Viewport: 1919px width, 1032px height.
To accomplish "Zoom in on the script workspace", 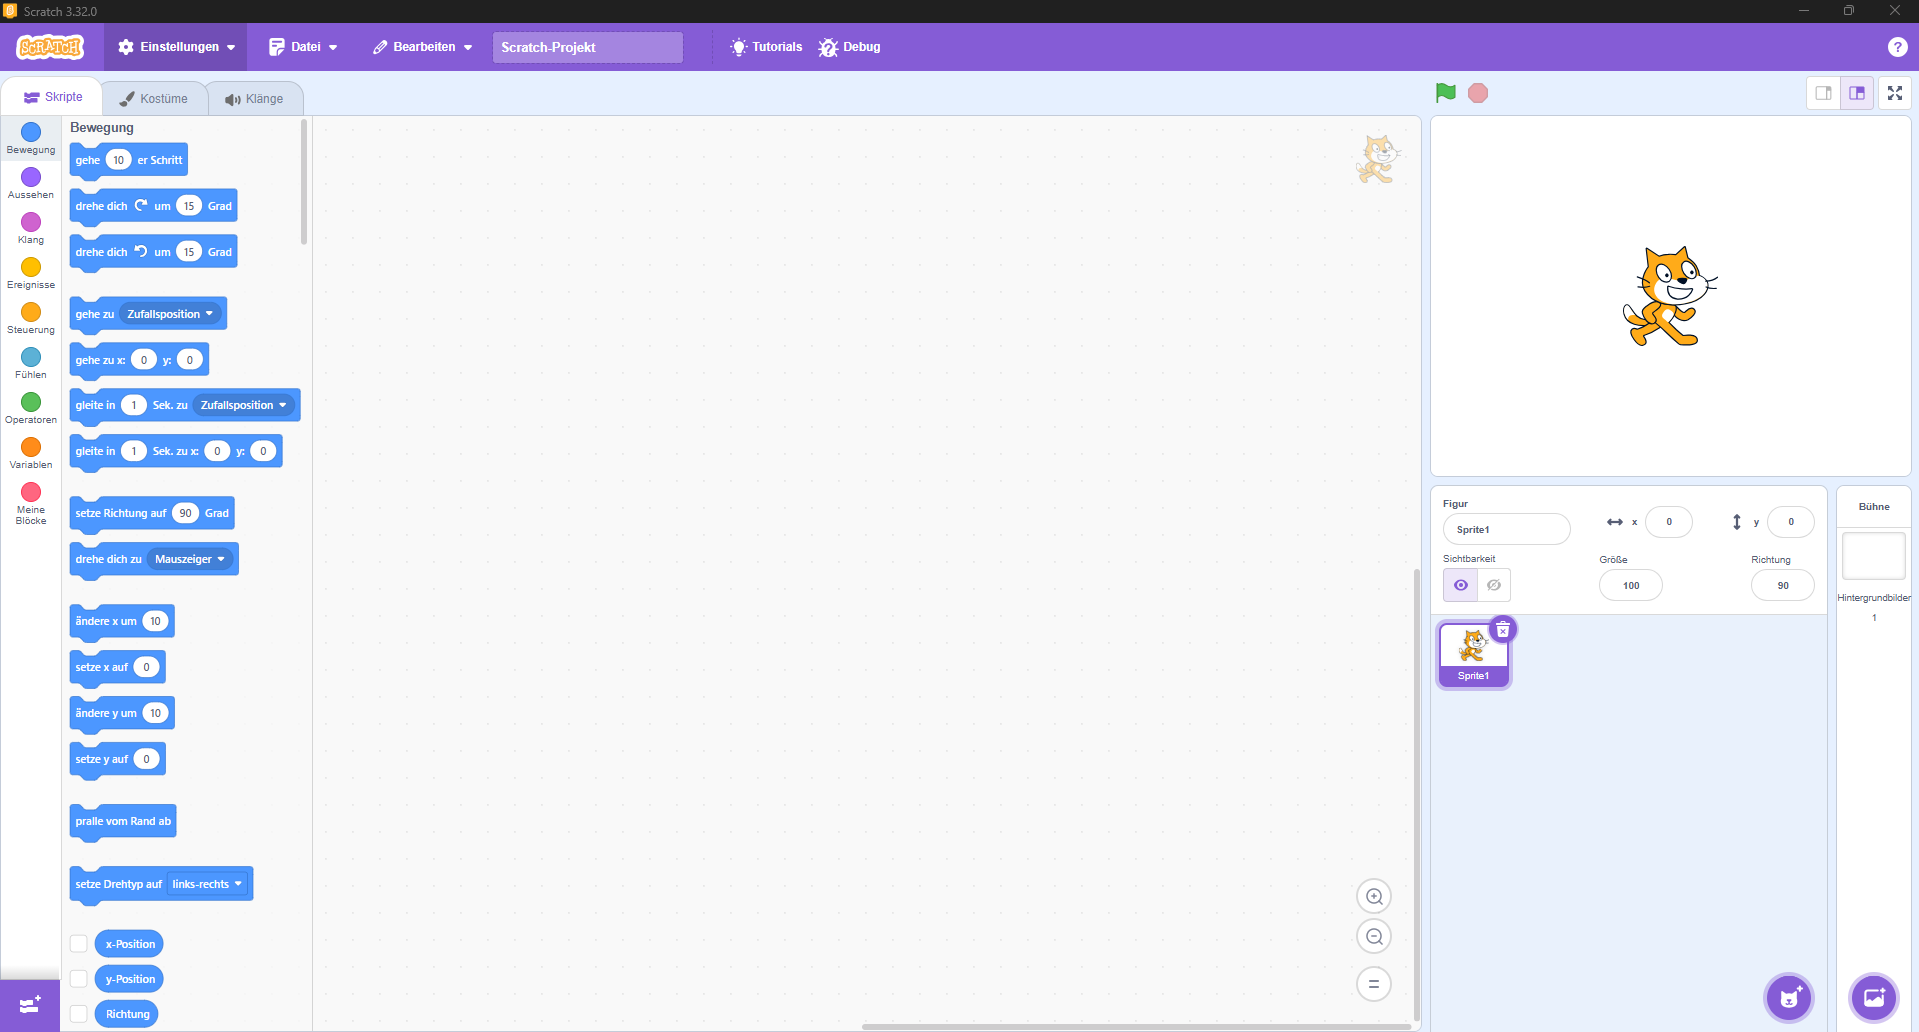I will point(1374,897).
